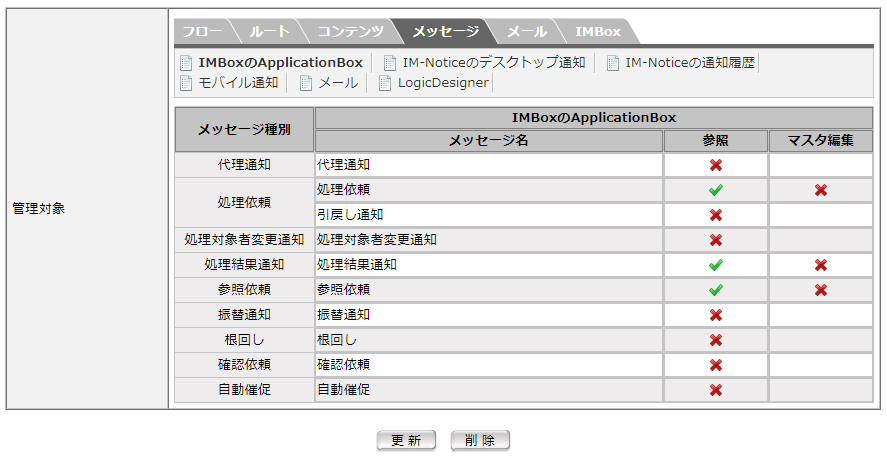Open the モバイル通知 link
Image resolution: width=887 pixels, height=461 pixels.
[x=238, y=83]
